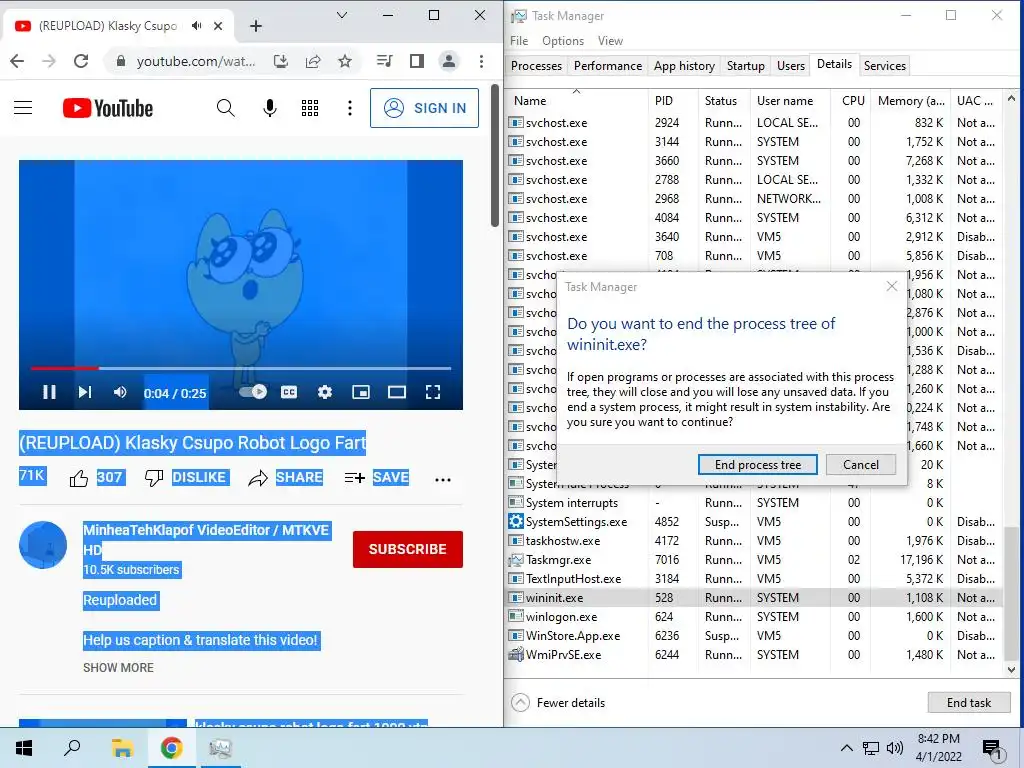Confirm End process tree
The image size is (1024, 768).
click(x=758, y=464)
